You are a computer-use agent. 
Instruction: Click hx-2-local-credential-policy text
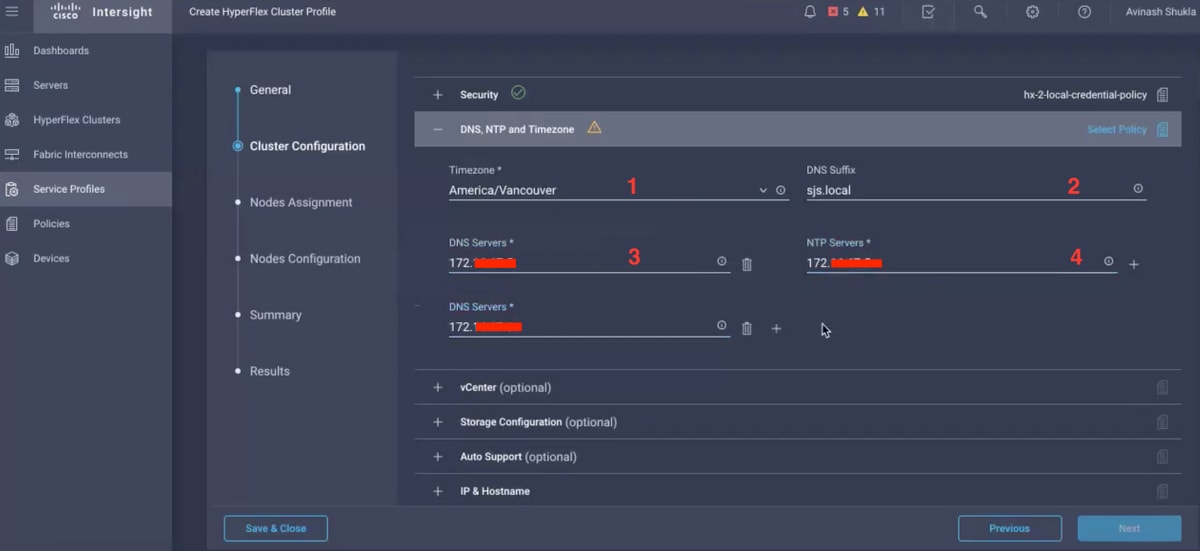[1085, 95]
